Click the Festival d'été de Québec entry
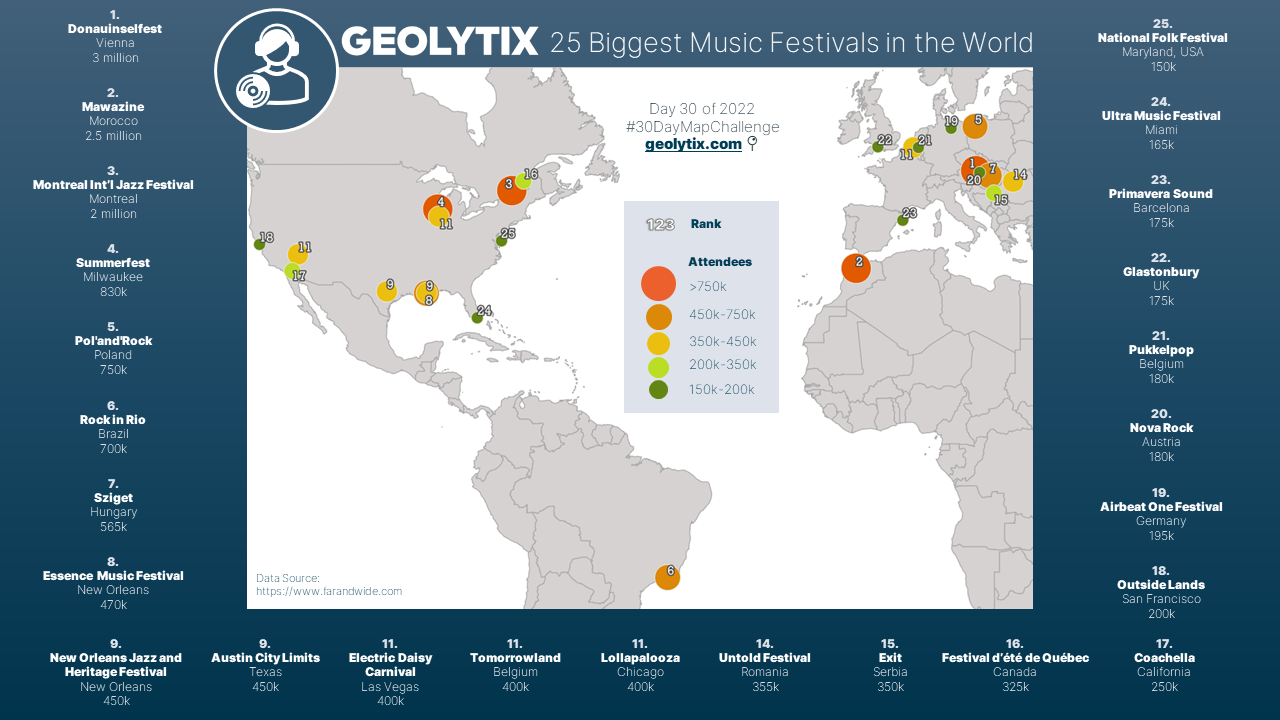 (1015, 665)
